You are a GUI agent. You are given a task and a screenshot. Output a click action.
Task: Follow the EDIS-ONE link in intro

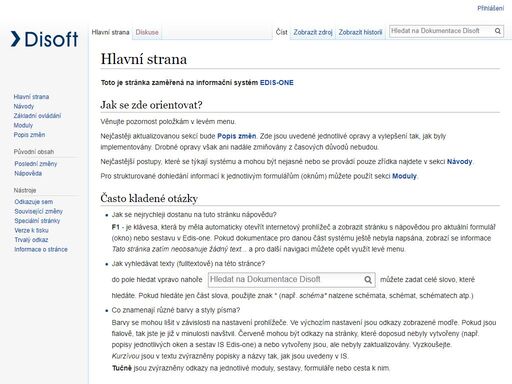click(x=277, y=83)
